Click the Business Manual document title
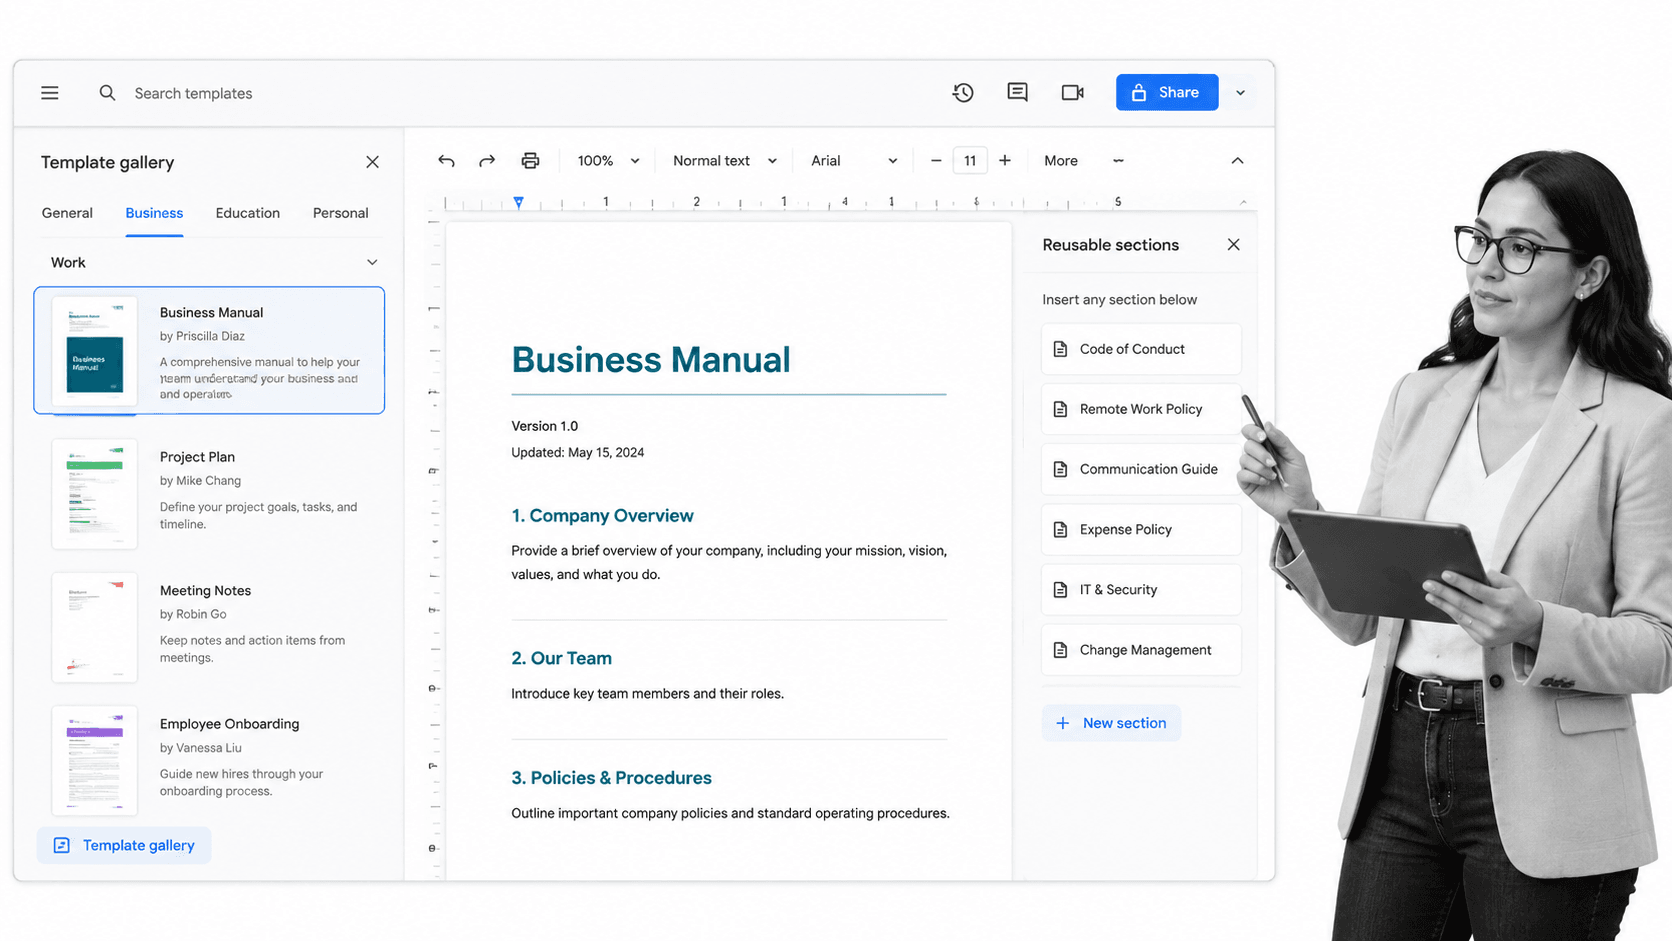Screen dimensions: 1672x941 click(x=651, y=360)
